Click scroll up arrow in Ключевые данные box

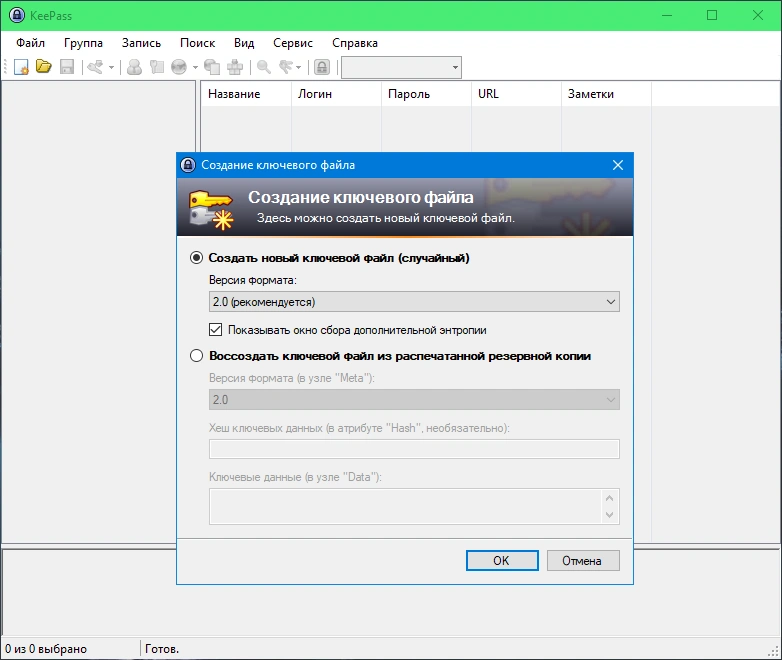pyautogui.click(x=609, y=498)
